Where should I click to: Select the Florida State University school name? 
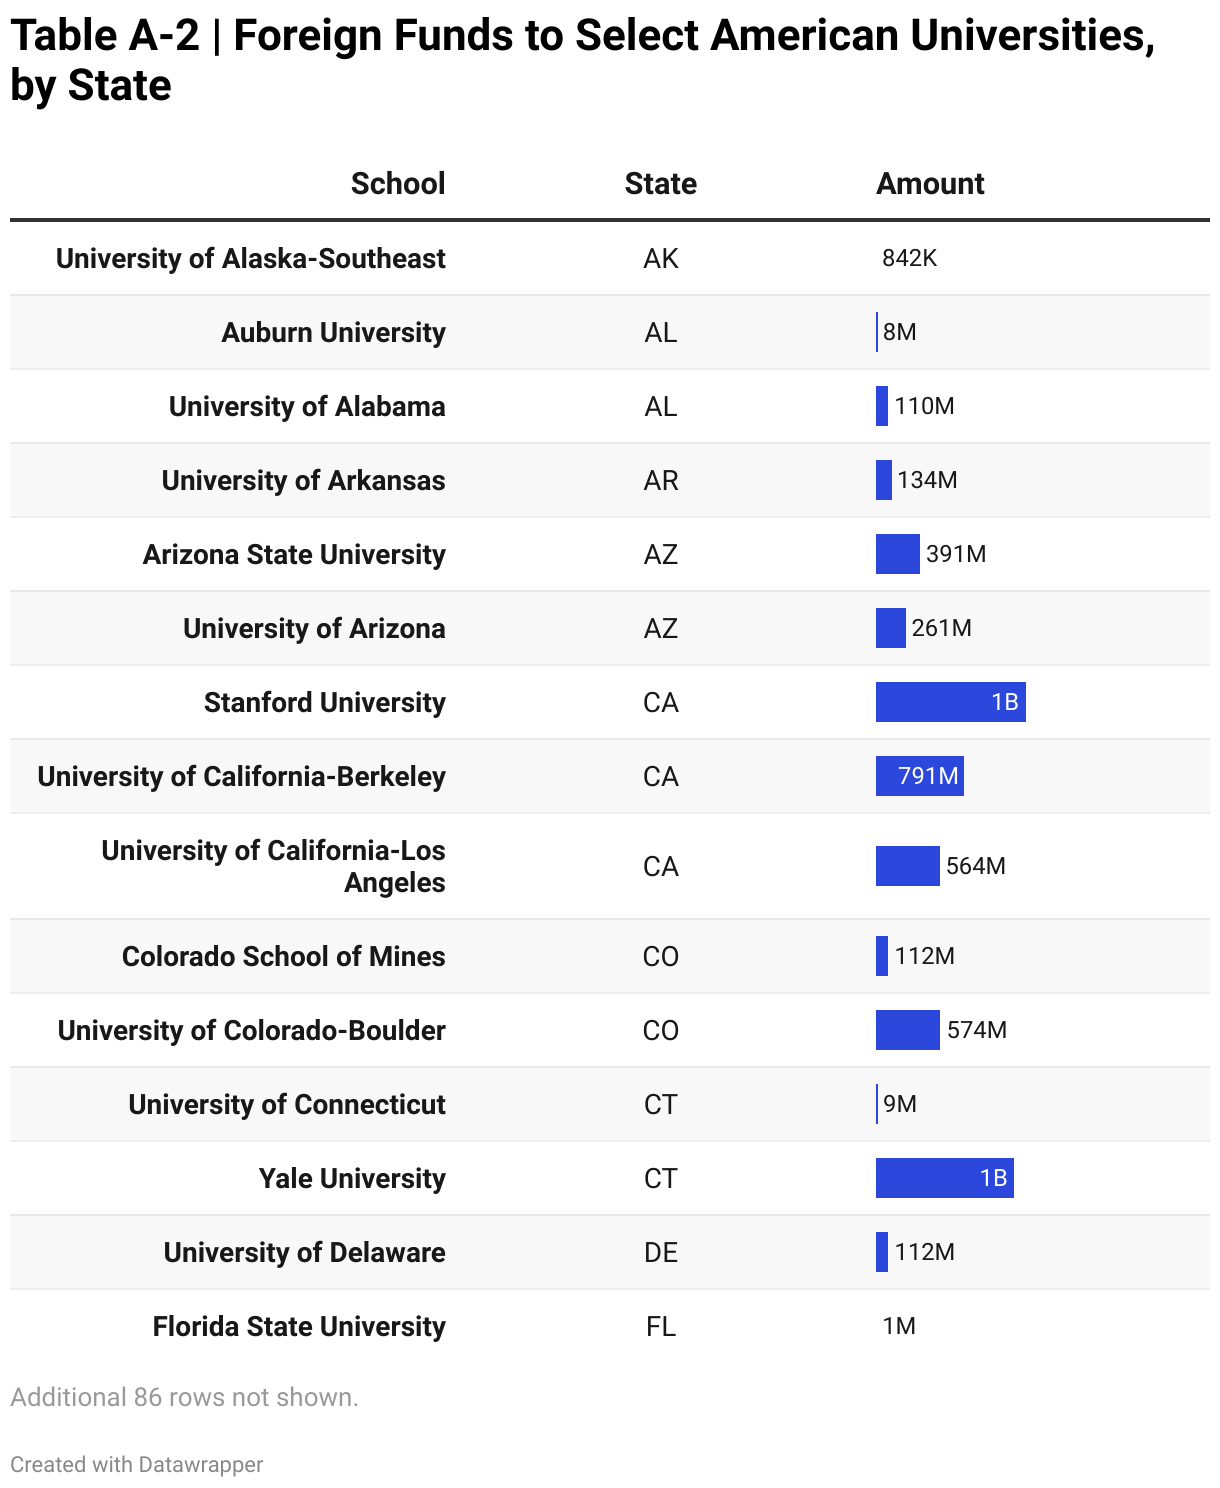click(299, 1327)
